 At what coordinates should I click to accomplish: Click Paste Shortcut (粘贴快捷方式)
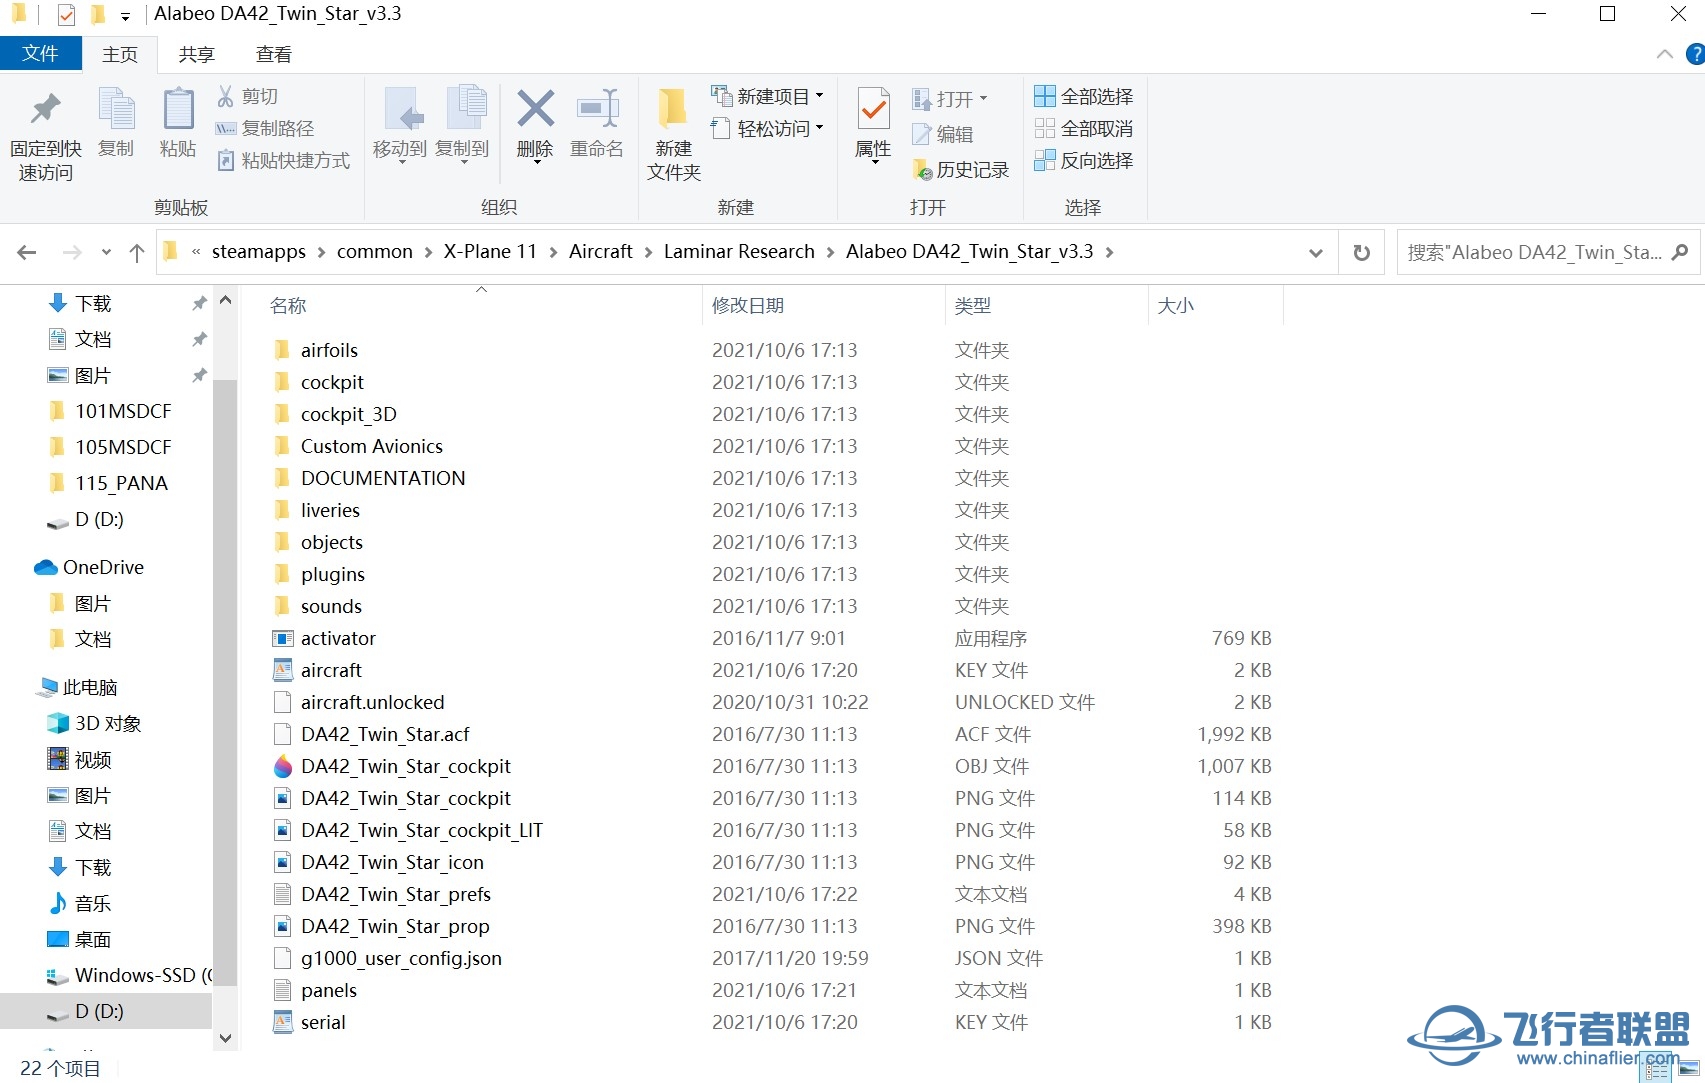pyautogui.click(x=284, y=160)
